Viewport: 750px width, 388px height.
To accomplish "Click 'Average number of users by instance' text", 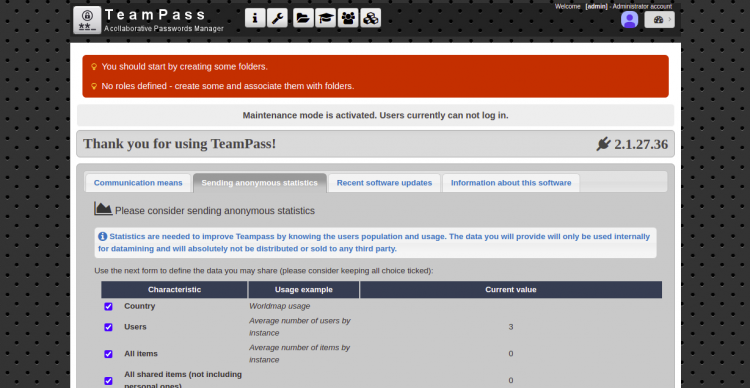I will pos(300,327).
